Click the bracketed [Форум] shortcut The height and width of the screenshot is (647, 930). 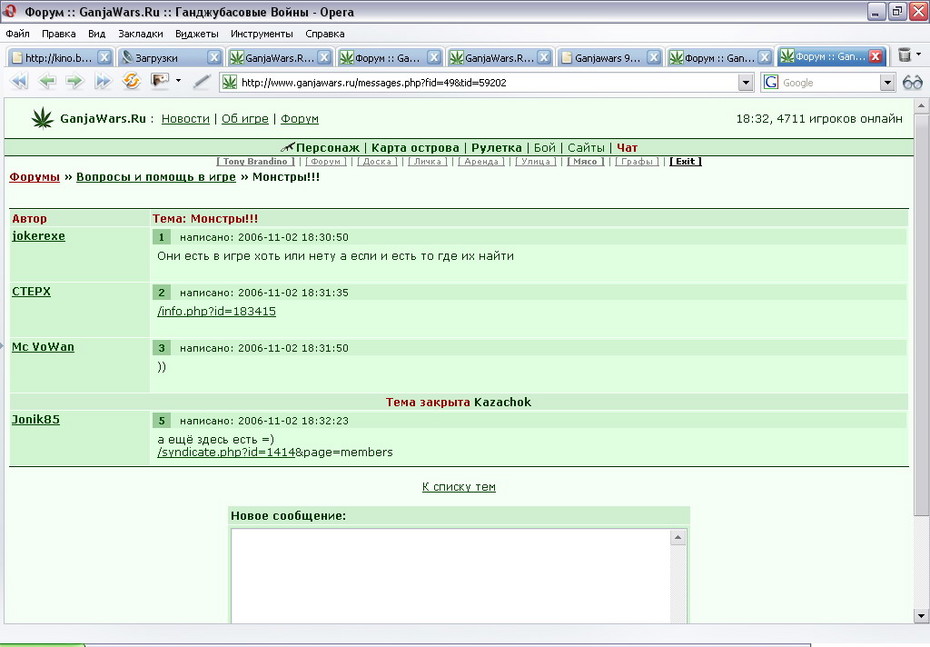[x=326, y=161]
